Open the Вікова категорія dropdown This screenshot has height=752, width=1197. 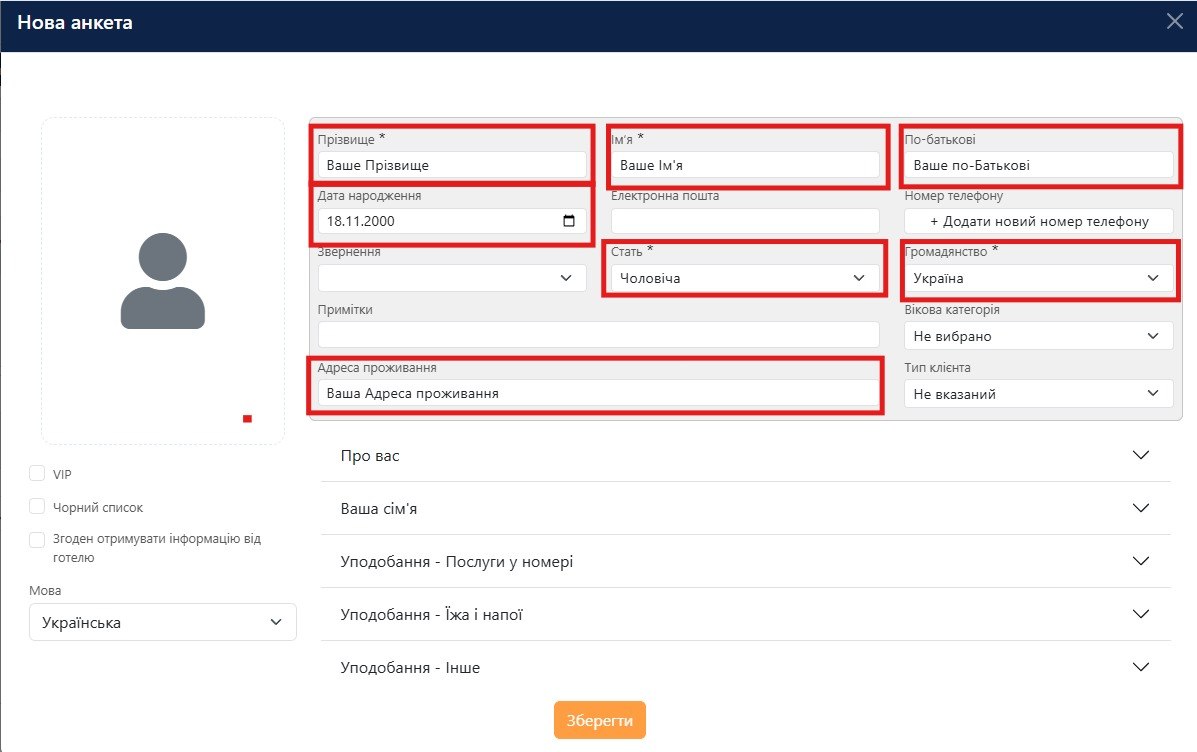[1038, 336]
